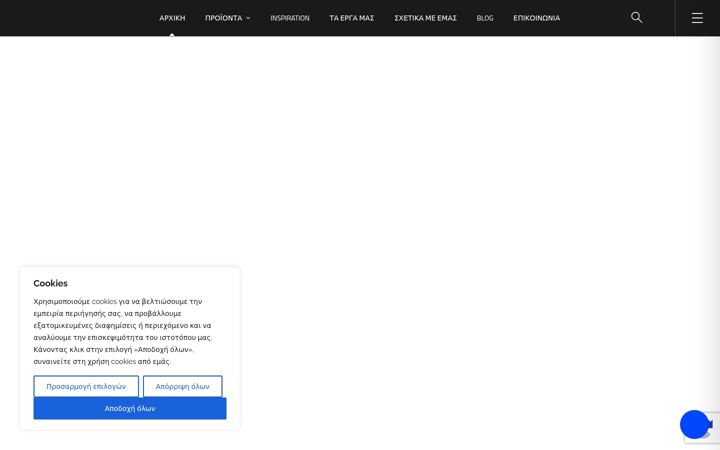The image size is (720, 450).
Task: Click the Απόρριψη όλων button
Action: [182, 386]
